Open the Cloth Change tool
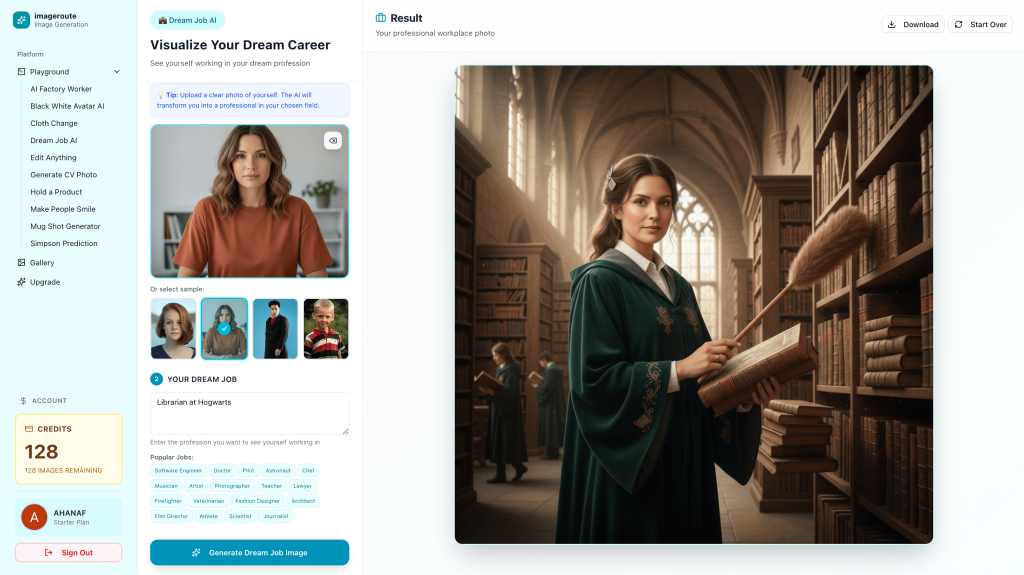The image size is (1024, 575). click(x=54, y=123)
